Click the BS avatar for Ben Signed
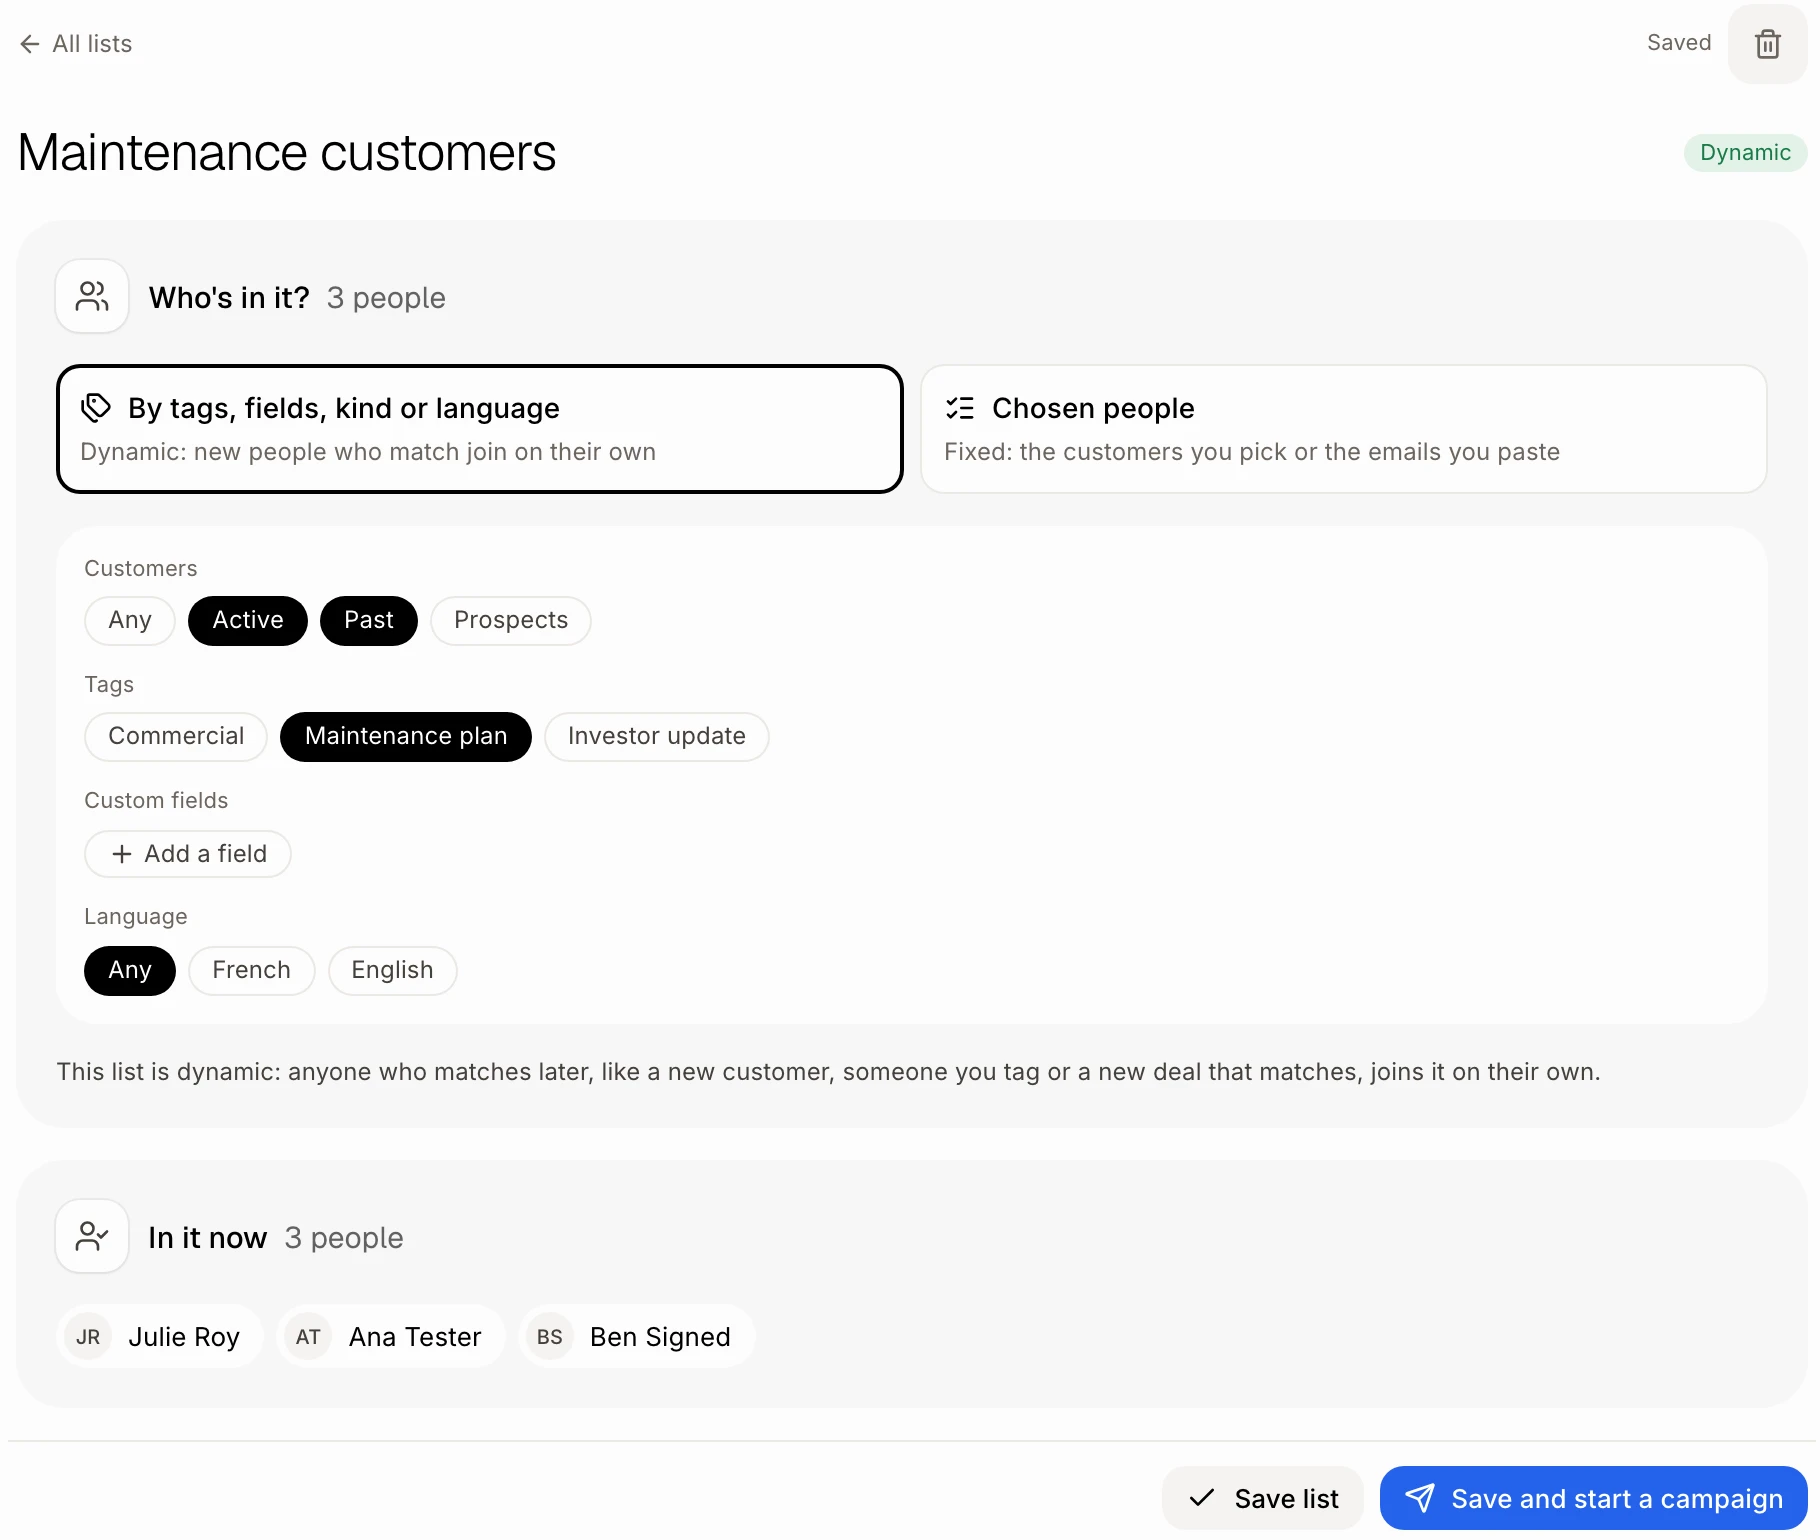Screen dimensions: 1820x1540 click(549, 1337)
